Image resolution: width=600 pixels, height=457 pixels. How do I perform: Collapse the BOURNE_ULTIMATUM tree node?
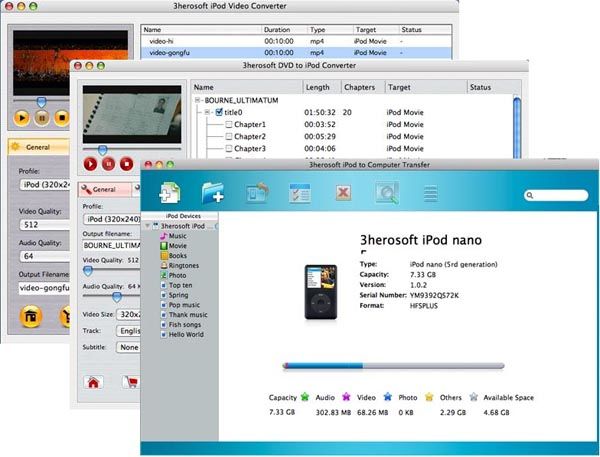tap(197, 100)
